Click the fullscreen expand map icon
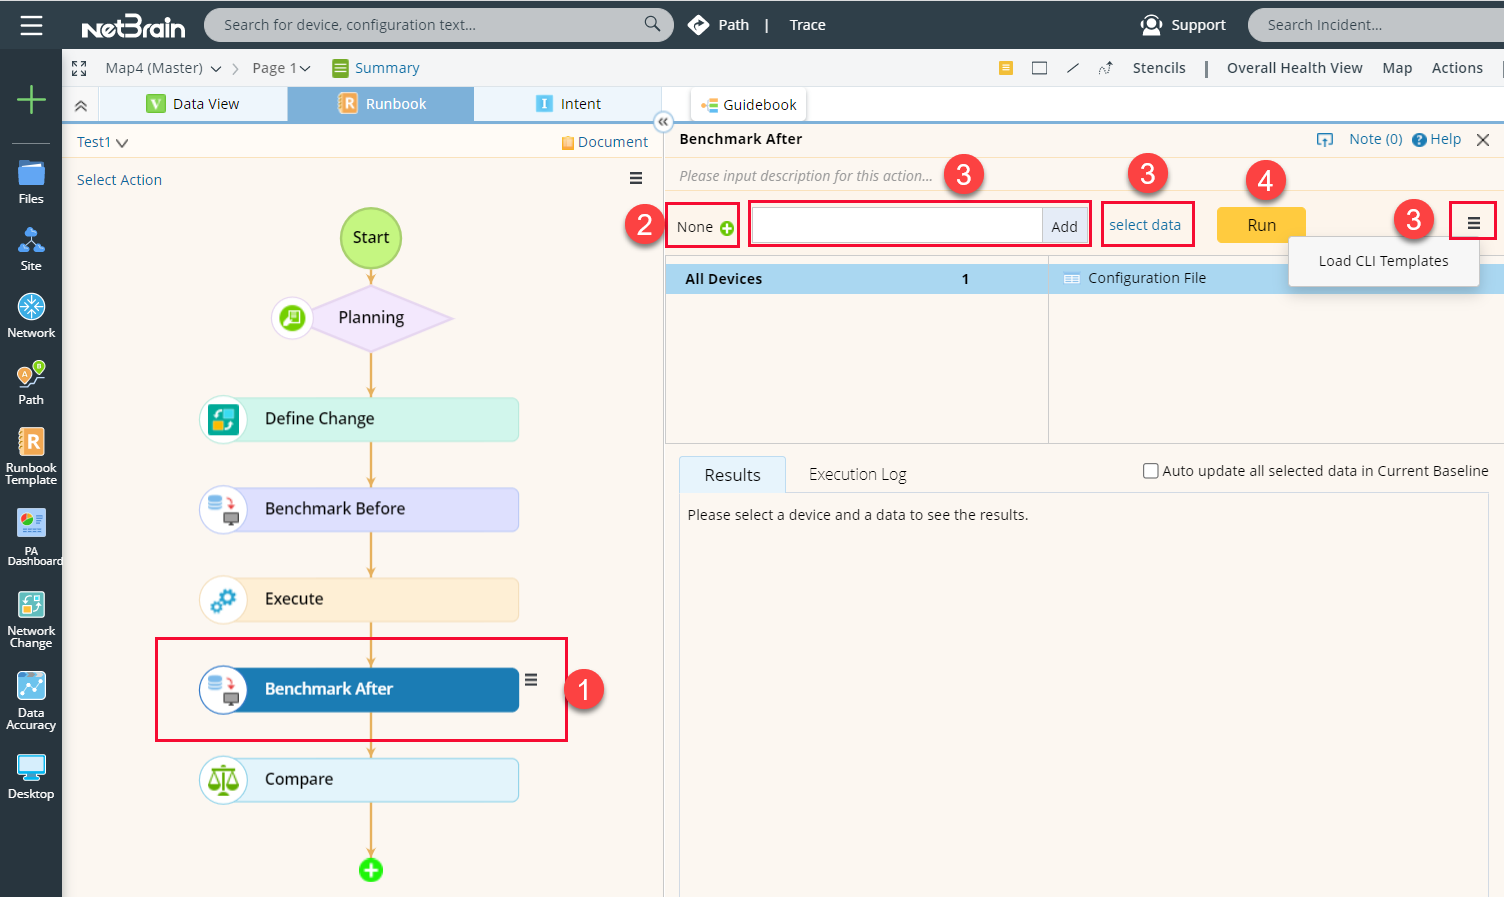Viewport: 1504px width, 897px height. coord(79,68)
